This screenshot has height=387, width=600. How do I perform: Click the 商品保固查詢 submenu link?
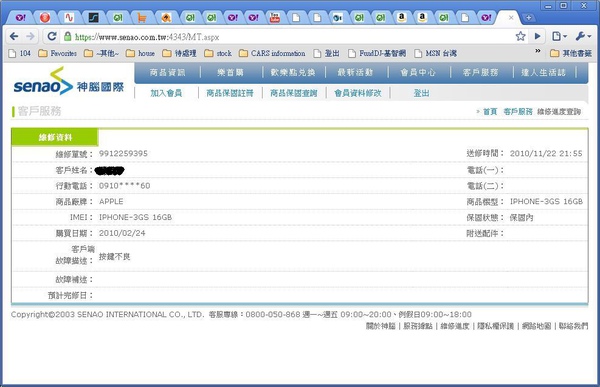click(x=294, y=93)
